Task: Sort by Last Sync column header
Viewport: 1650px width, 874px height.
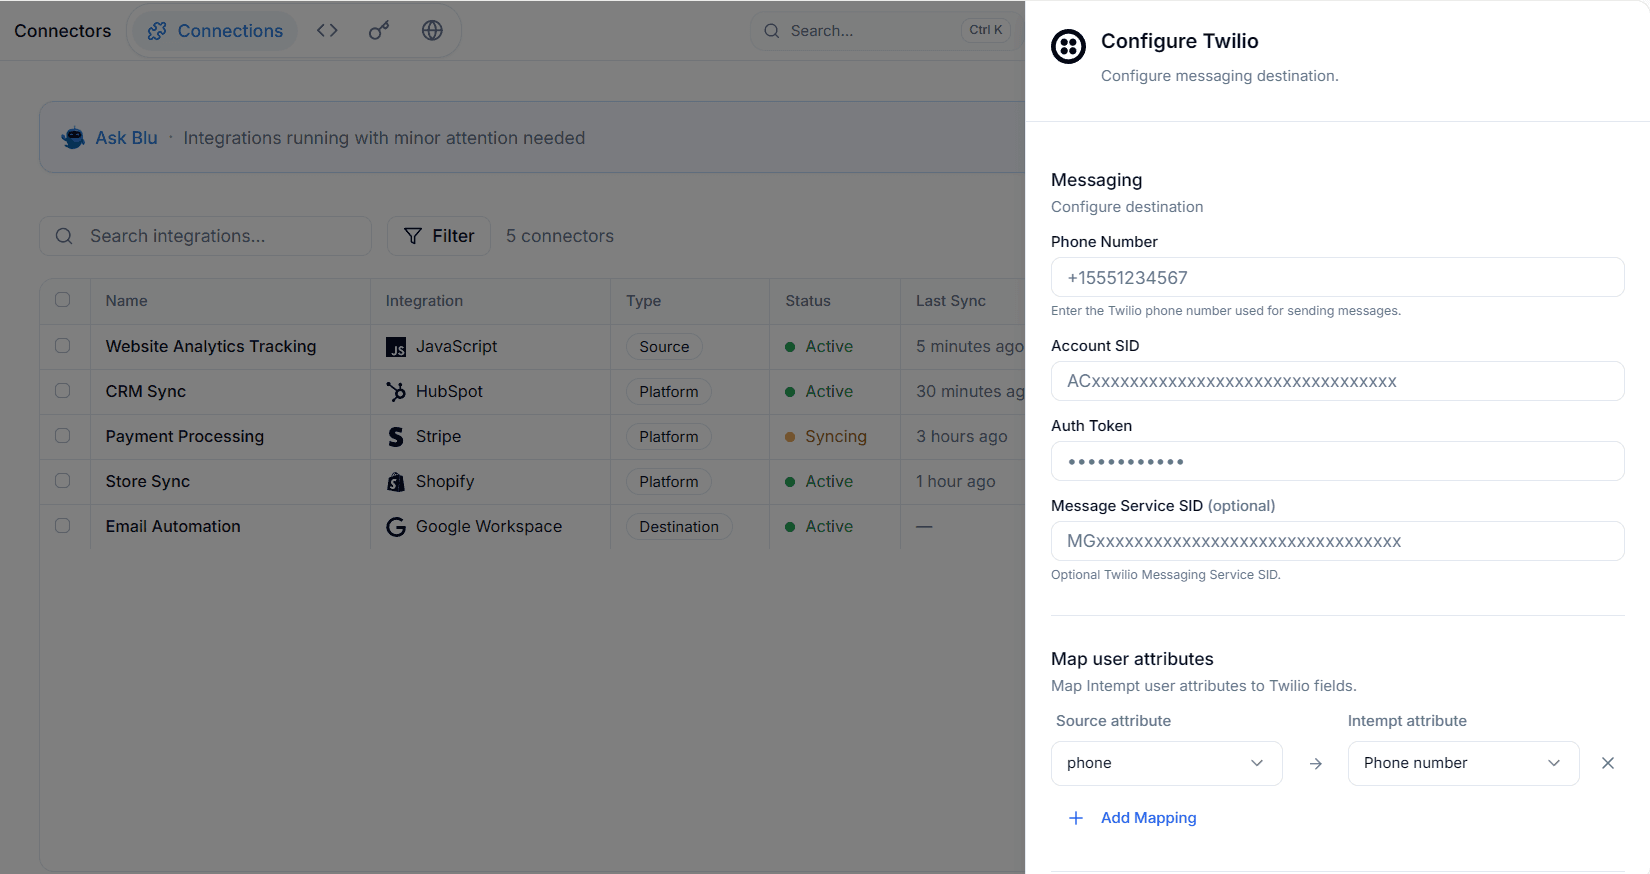Action: pyautogui.click(x=951, y=301)
